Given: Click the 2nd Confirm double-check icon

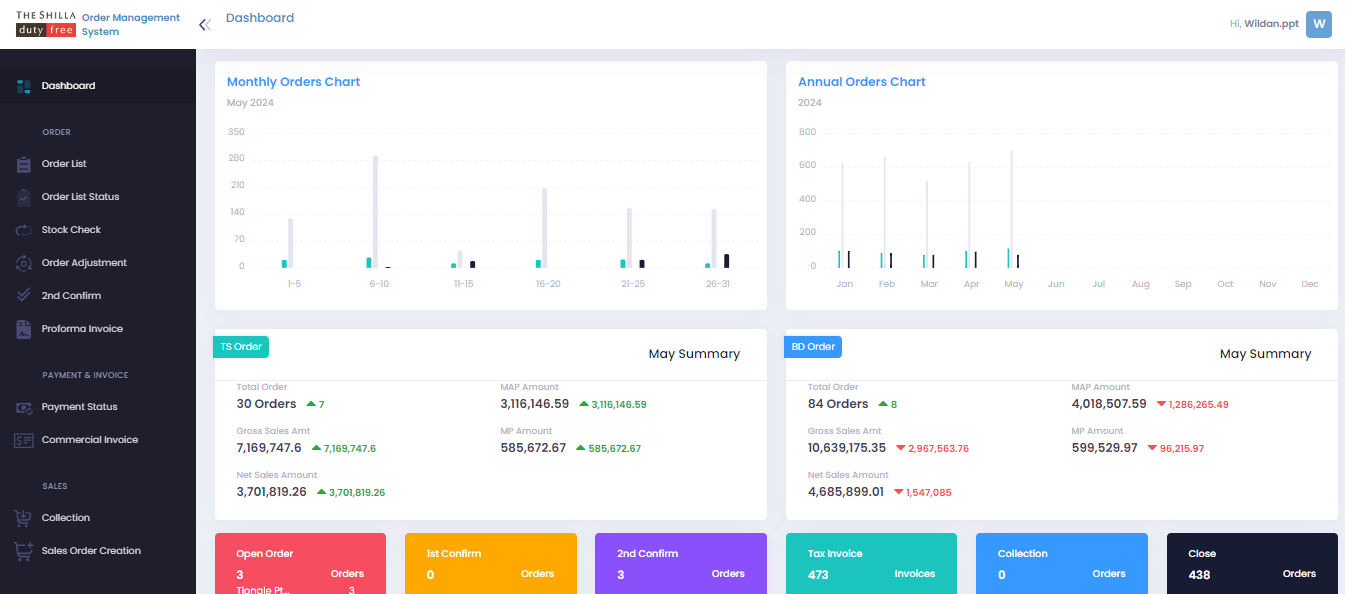Looking at the screenshot, I should (x=23, y=296).
